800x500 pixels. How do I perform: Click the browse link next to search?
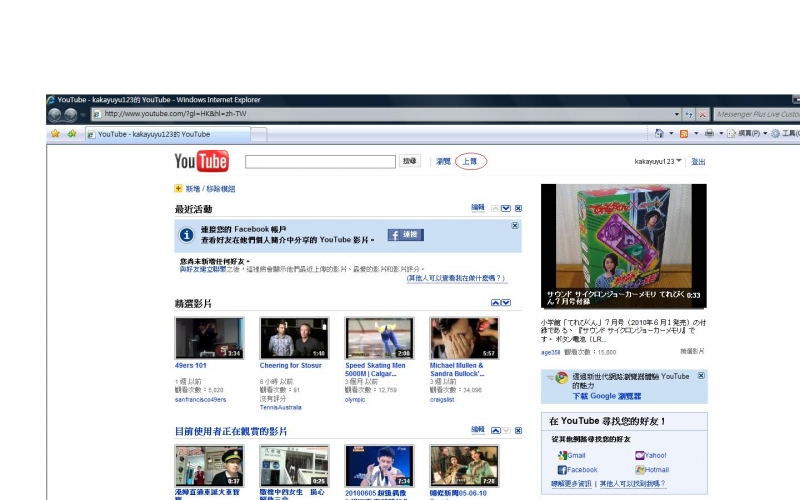(443, 161)
